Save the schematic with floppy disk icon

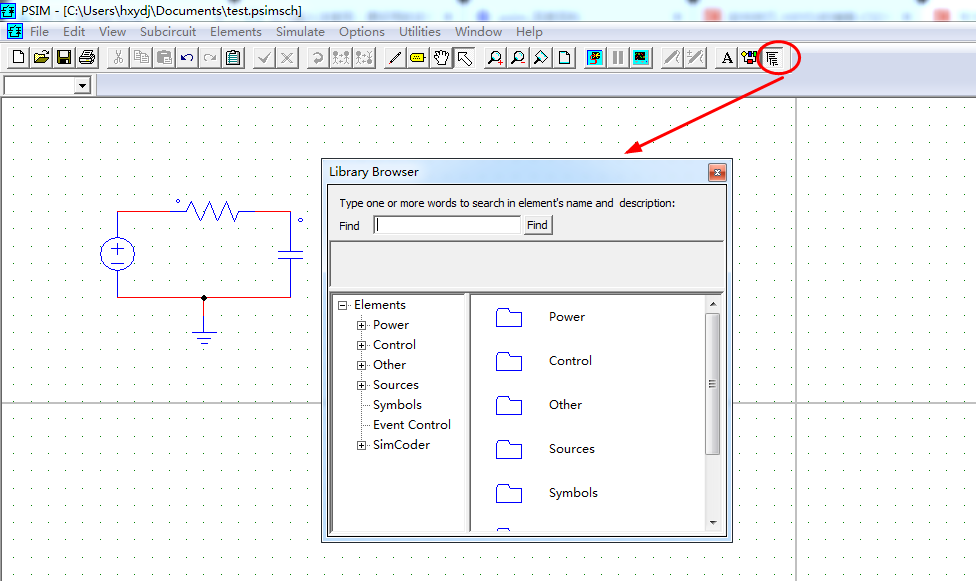click(64, 58)
